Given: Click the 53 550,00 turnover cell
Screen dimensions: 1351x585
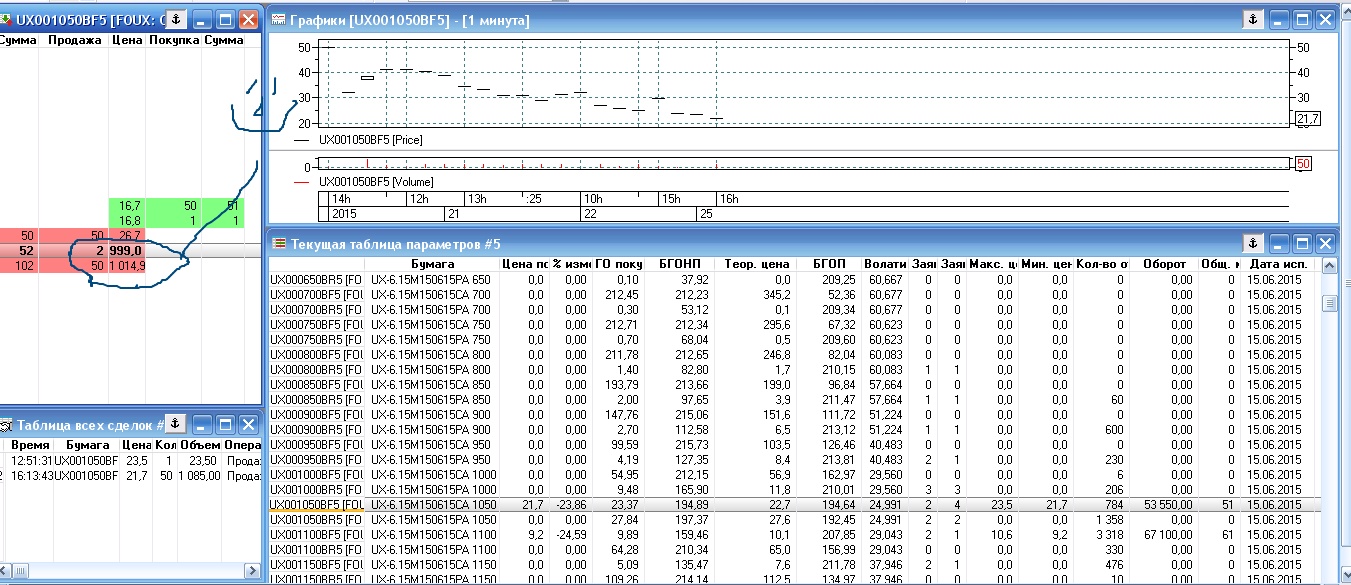Looking at the screenshot, I should (x=1166, y=505).
